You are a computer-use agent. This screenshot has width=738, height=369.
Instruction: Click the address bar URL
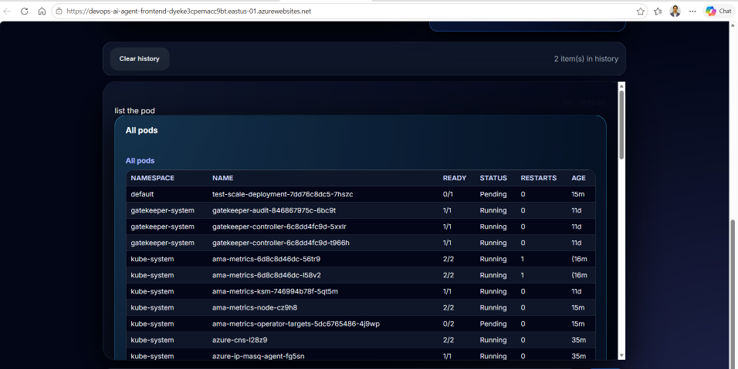[189, 11]
